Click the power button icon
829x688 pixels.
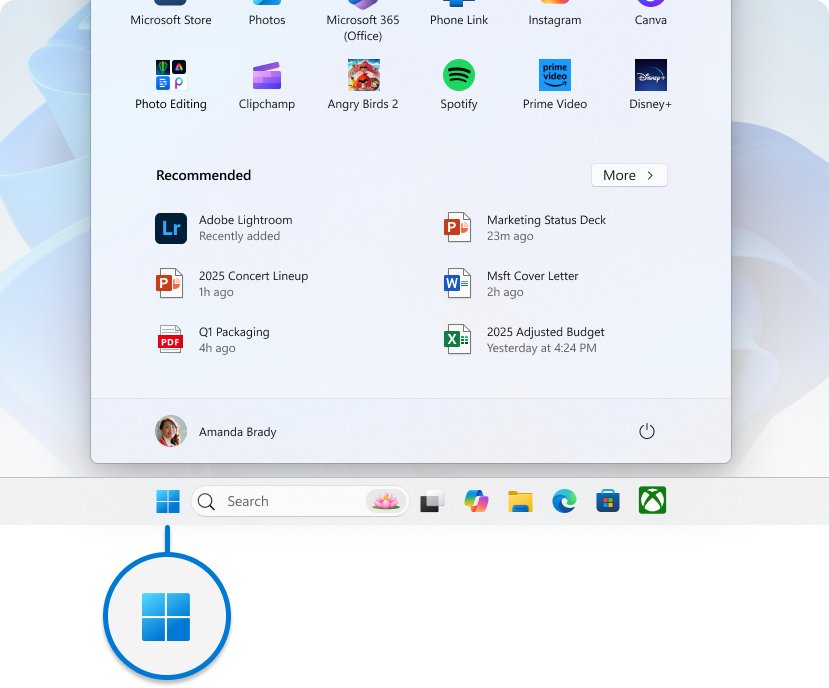tap(647, 432)
